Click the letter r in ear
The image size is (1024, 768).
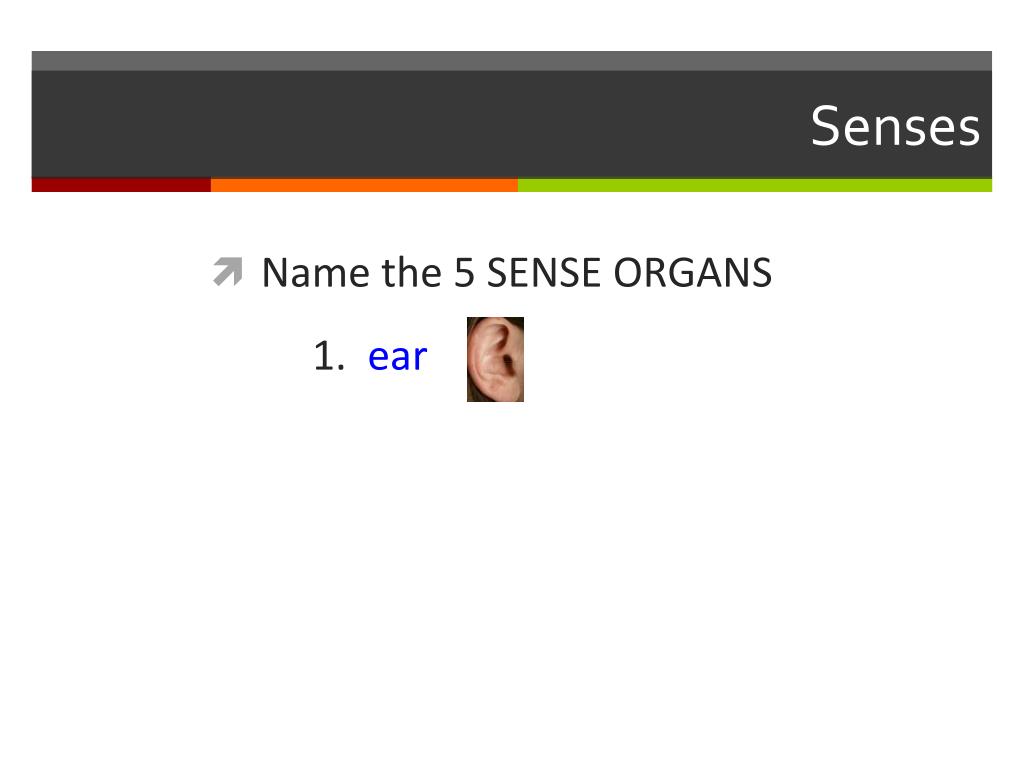[x=419, y=359]
